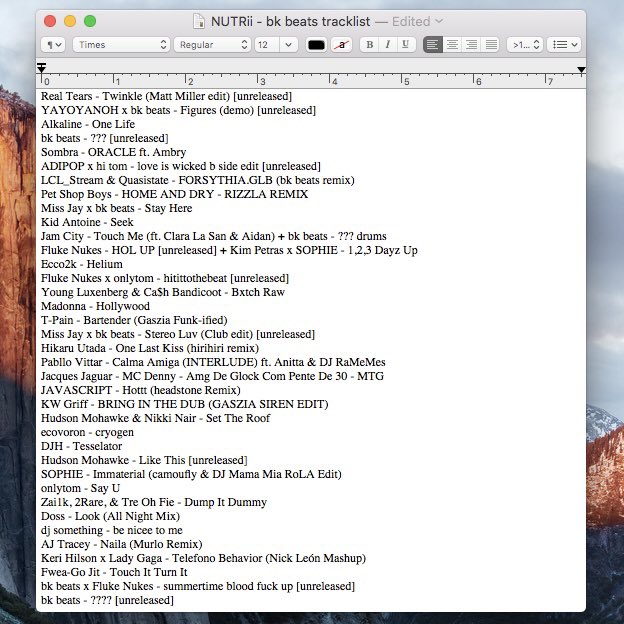This screenshot has height=624, width=624.
Task: Align text right
Action: (x=472, y=45)
